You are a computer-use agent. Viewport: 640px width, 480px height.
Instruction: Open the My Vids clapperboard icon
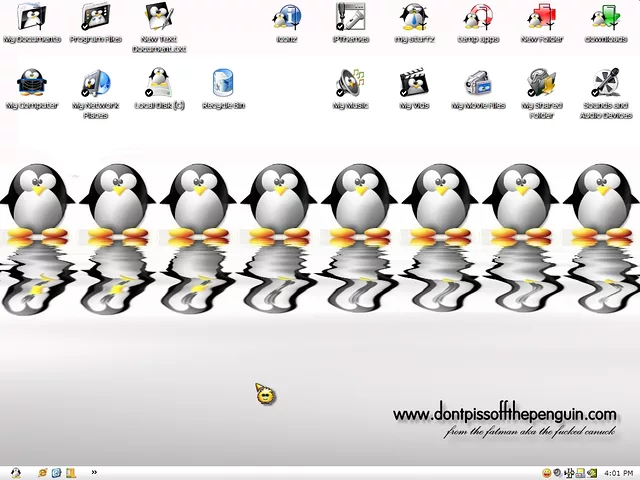(x=414, y=83)
